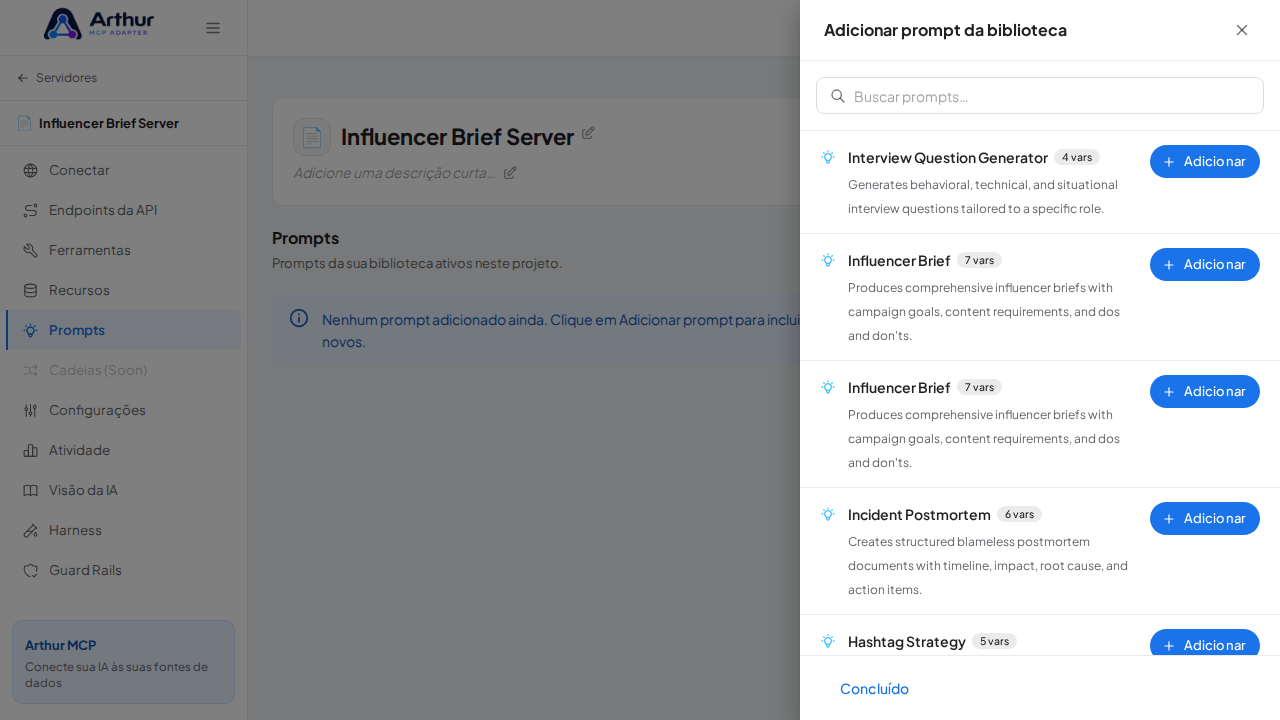Click the Hashtag Strategy title
1280x720 pixels.
(907, 642)
